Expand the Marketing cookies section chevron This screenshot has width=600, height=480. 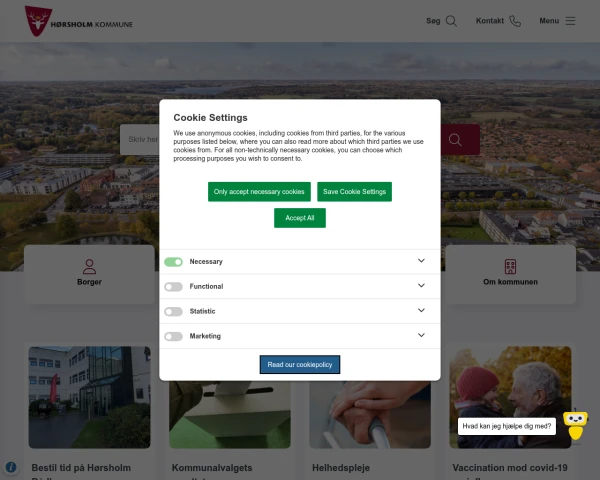(x=421, y=336)
